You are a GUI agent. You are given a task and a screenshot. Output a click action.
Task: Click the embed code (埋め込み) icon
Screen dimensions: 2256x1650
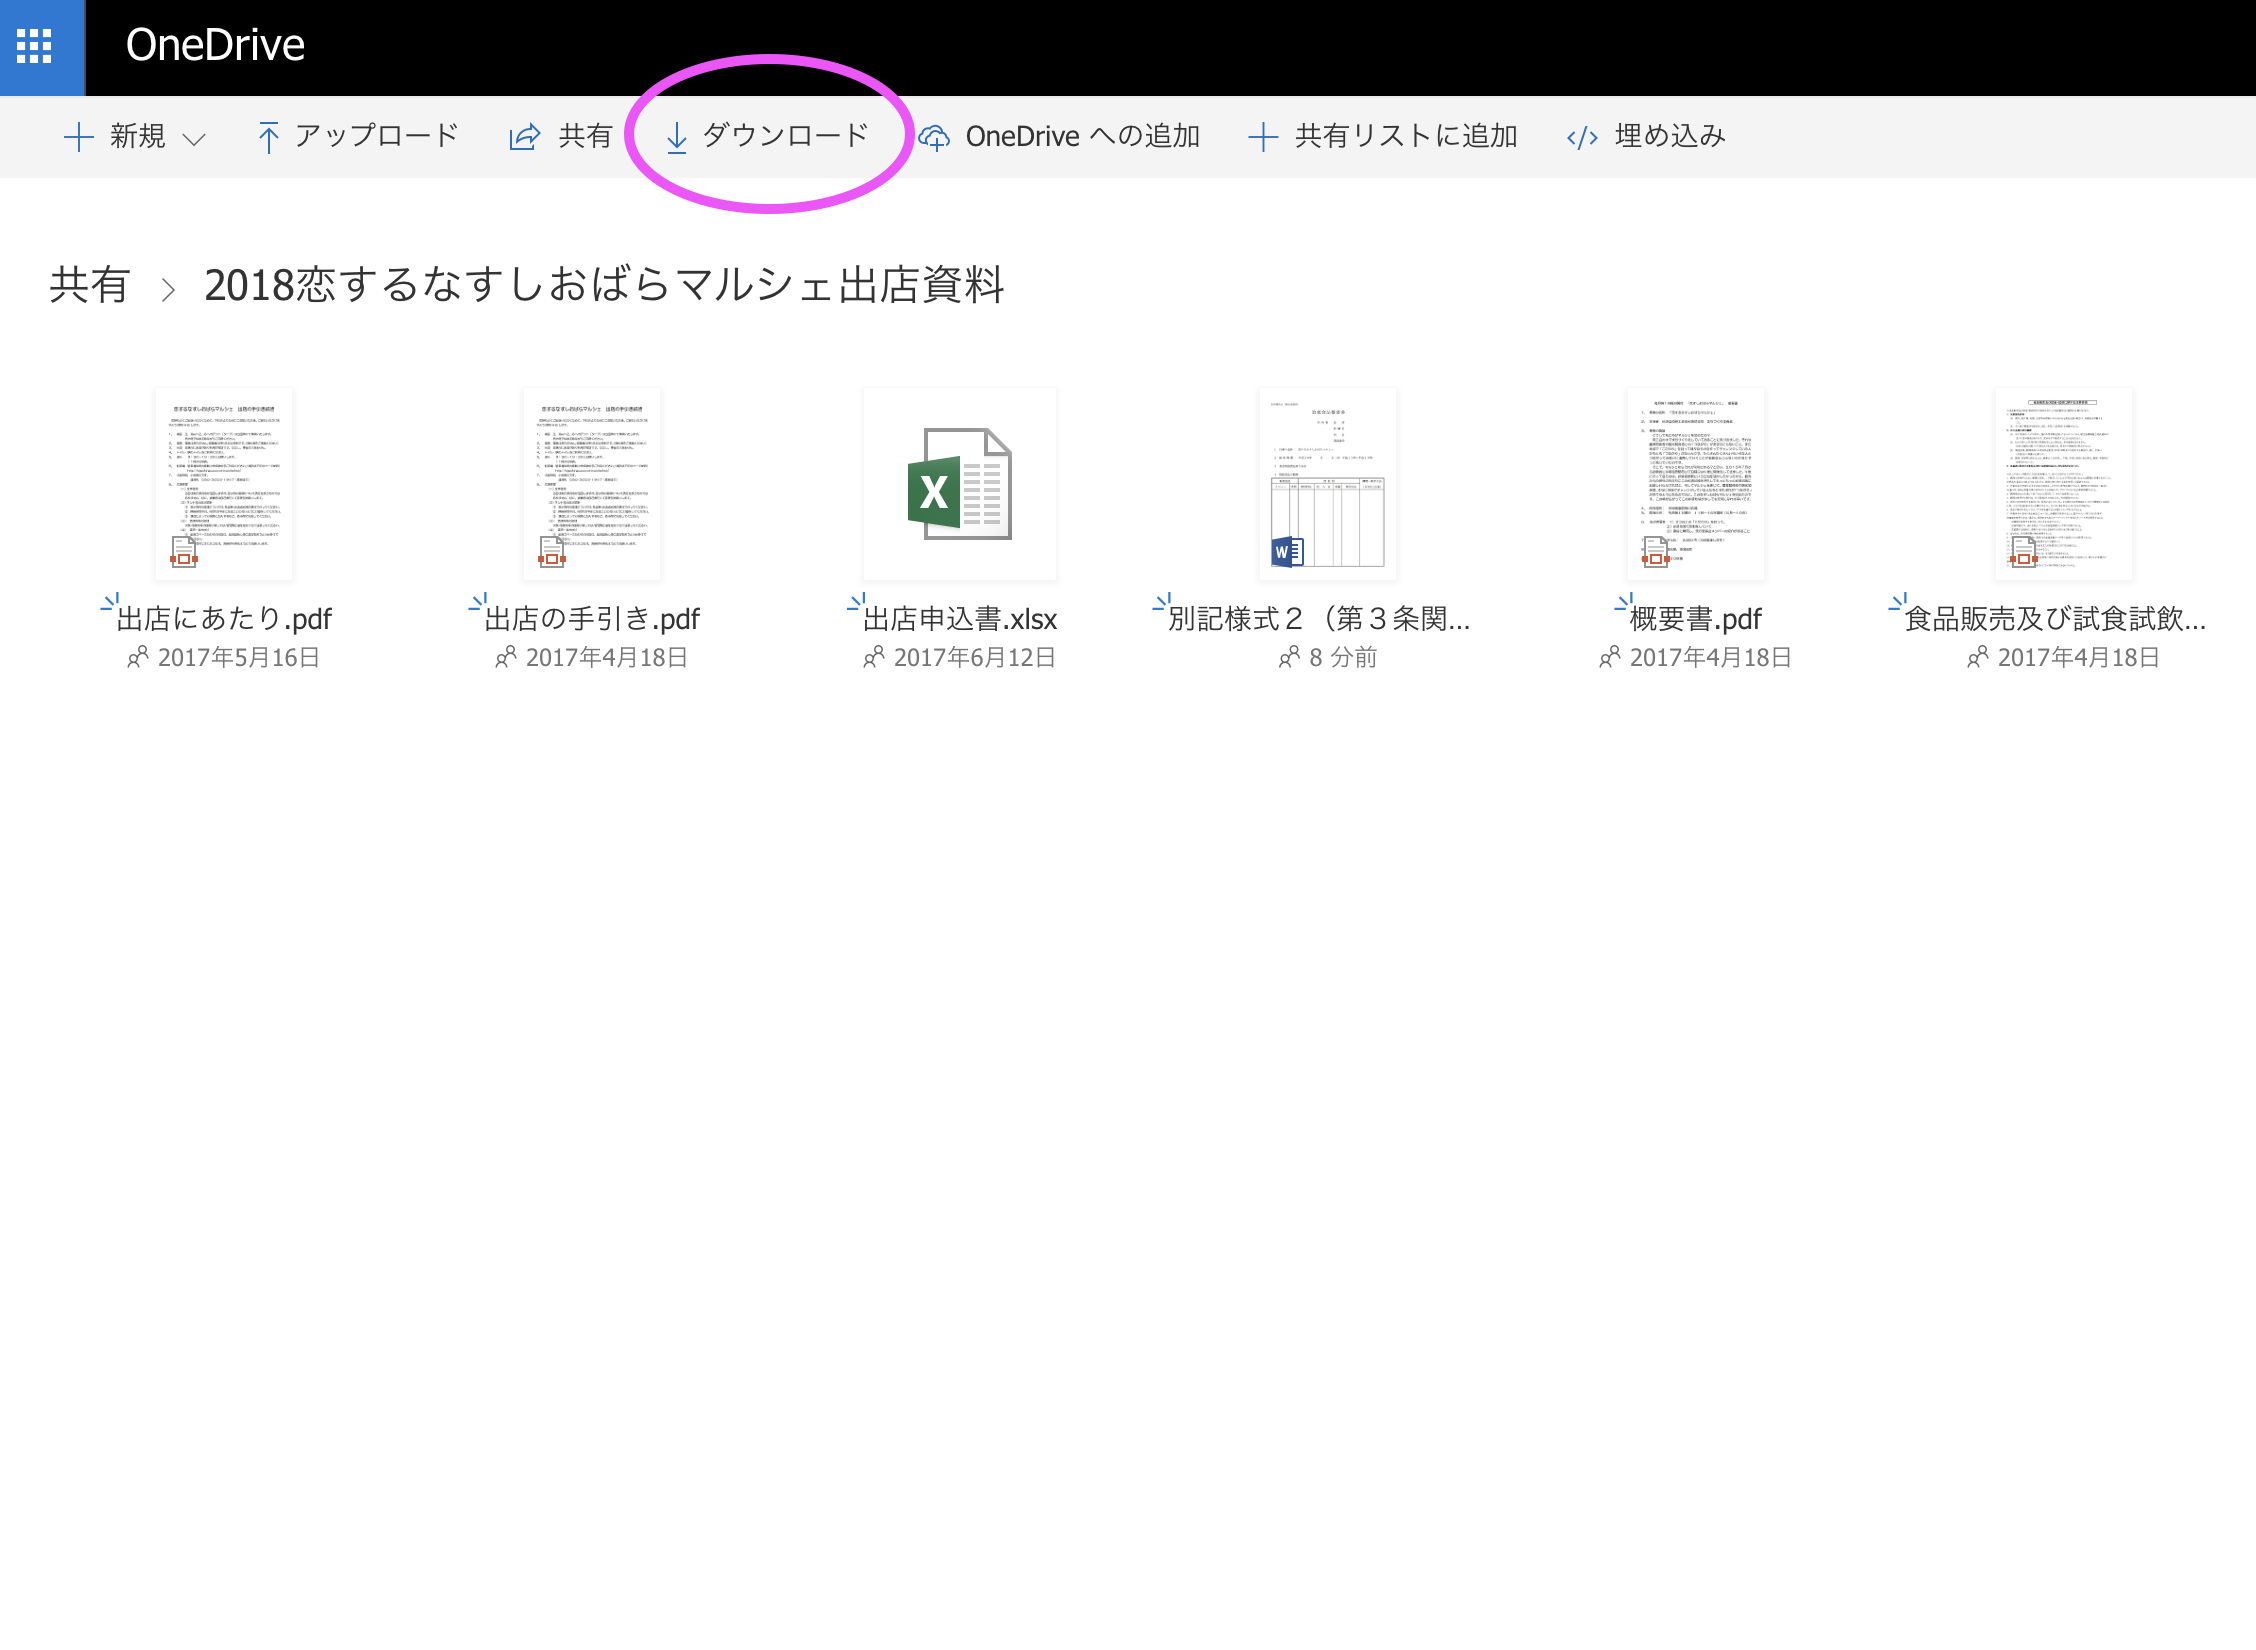[1582, 137]
